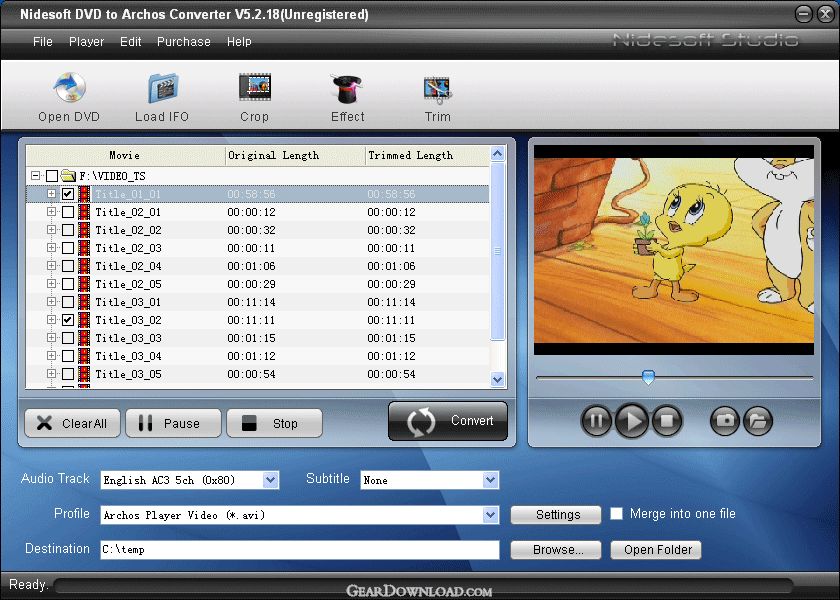Open the Audio Track dropdown
This screenshot has height=600, width=840.
coord(271,480)
